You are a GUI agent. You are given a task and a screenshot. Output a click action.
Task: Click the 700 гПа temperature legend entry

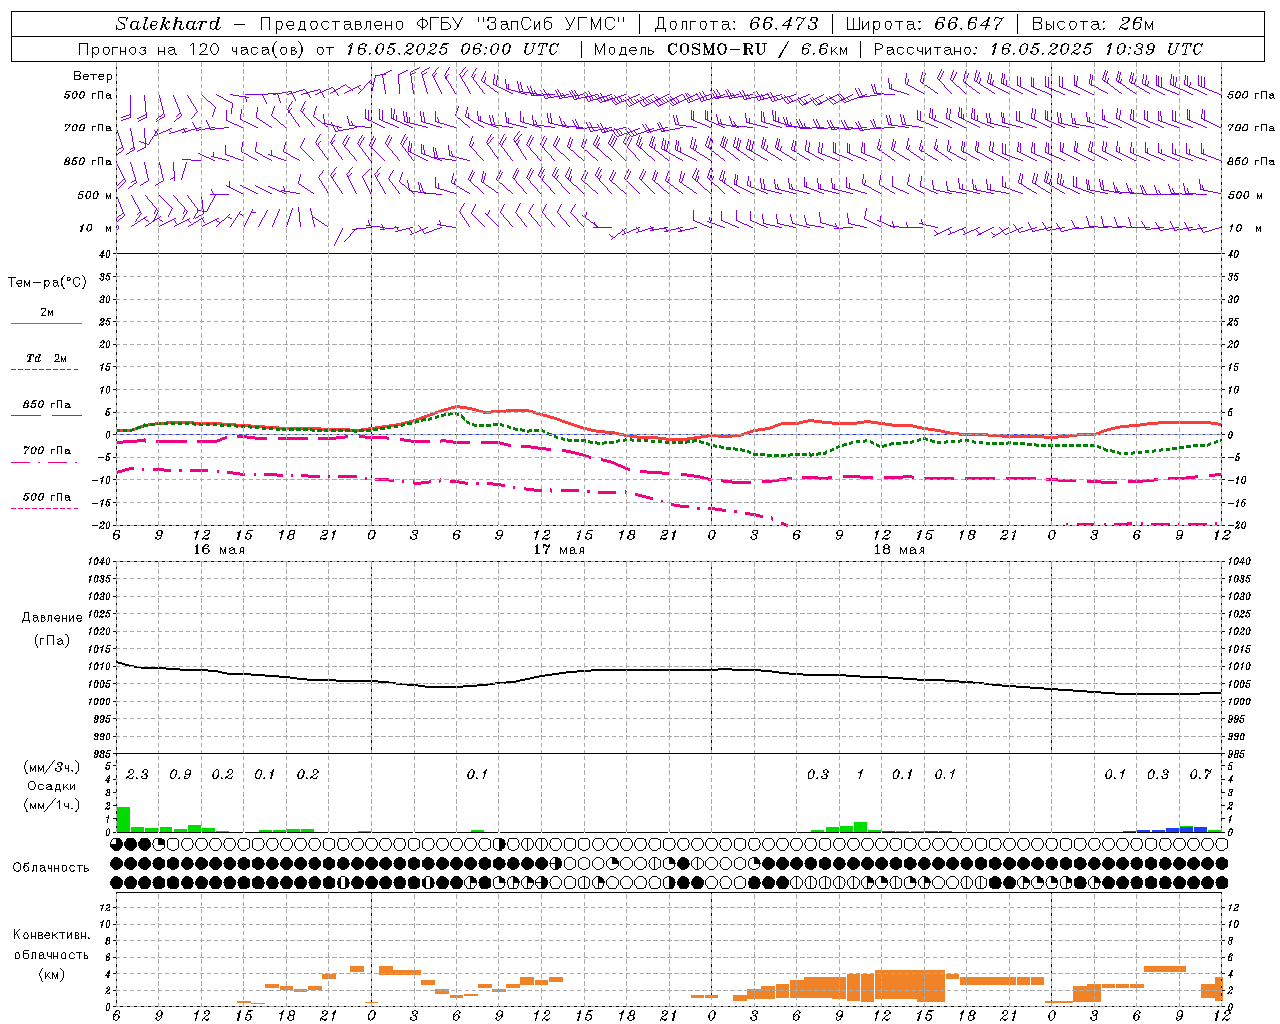(47, 451)
